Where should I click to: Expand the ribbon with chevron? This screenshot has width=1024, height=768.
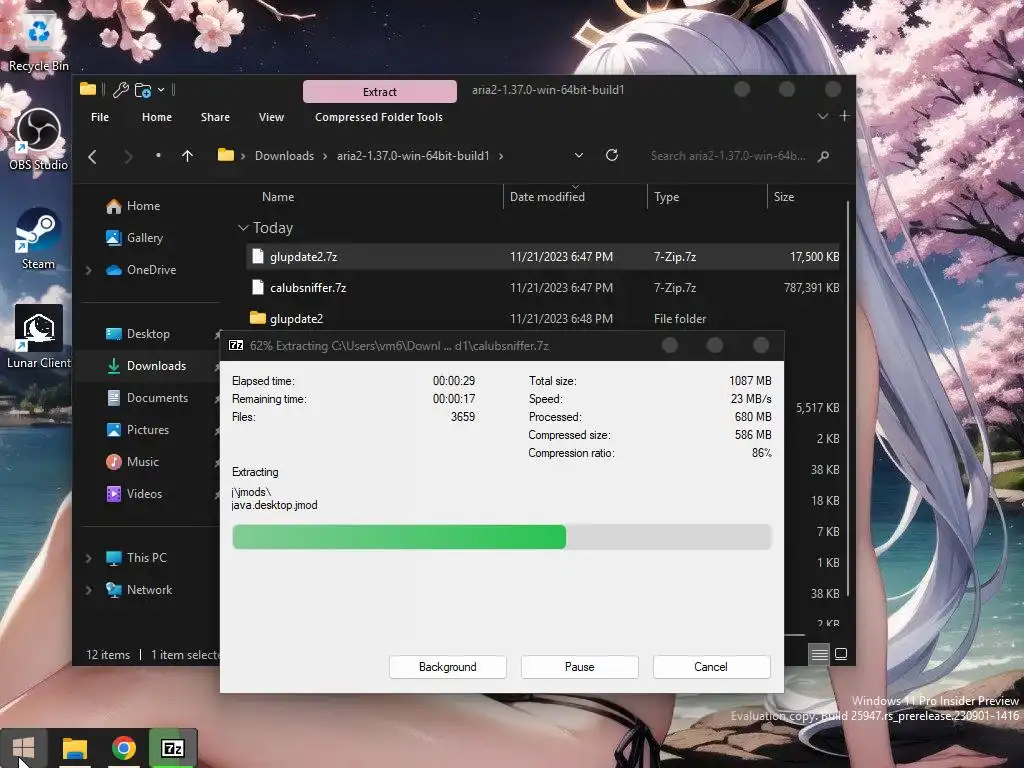[822, 116]
